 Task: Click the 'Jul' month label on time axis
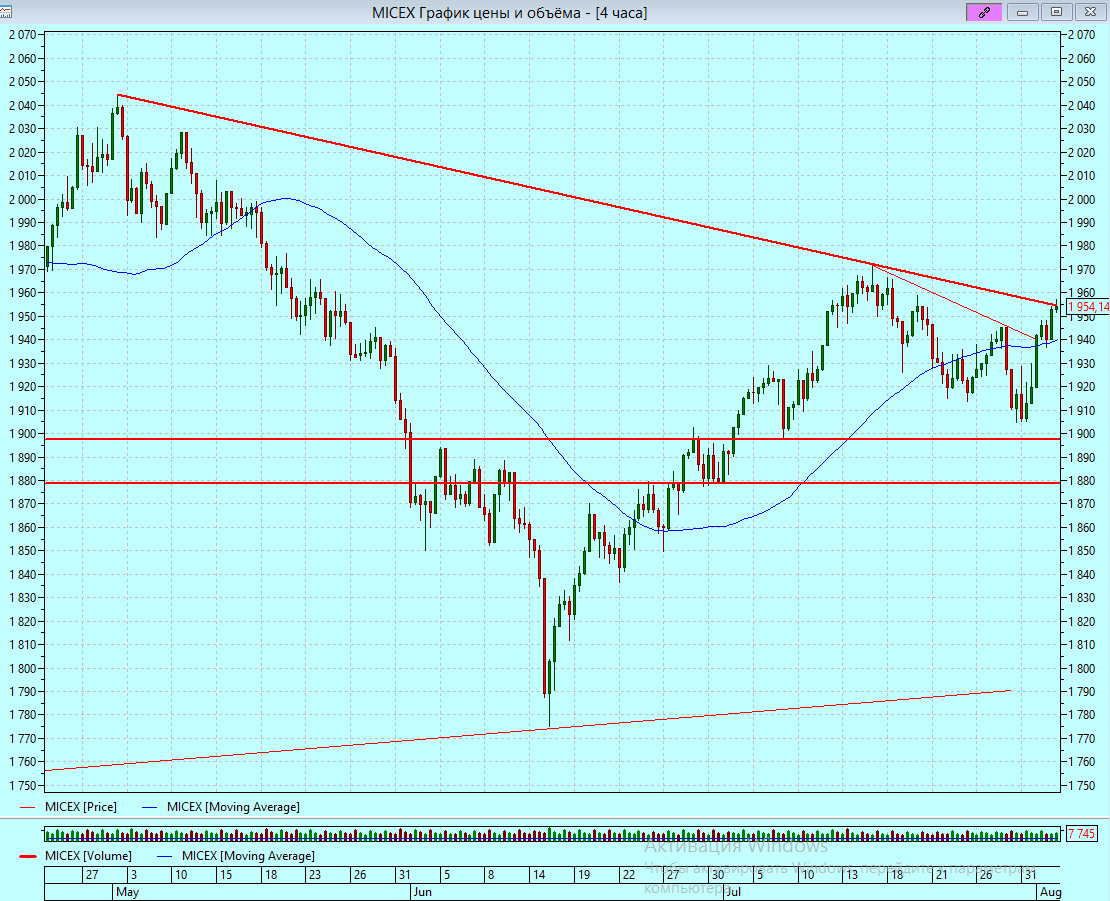pyautogui.click(x=733, y=892)
